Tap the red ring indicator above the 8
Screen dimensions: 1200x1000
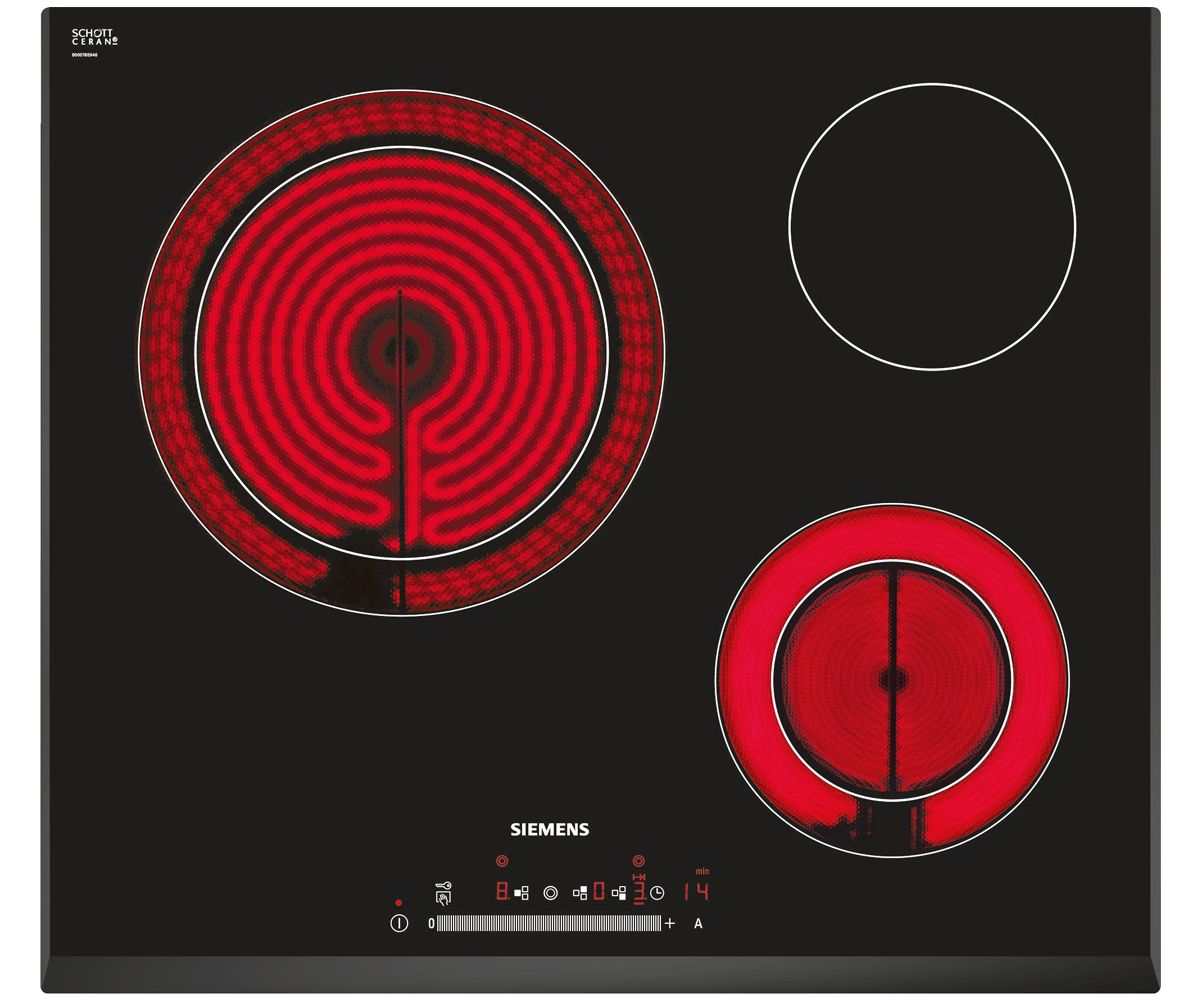[x=502, y=861]
